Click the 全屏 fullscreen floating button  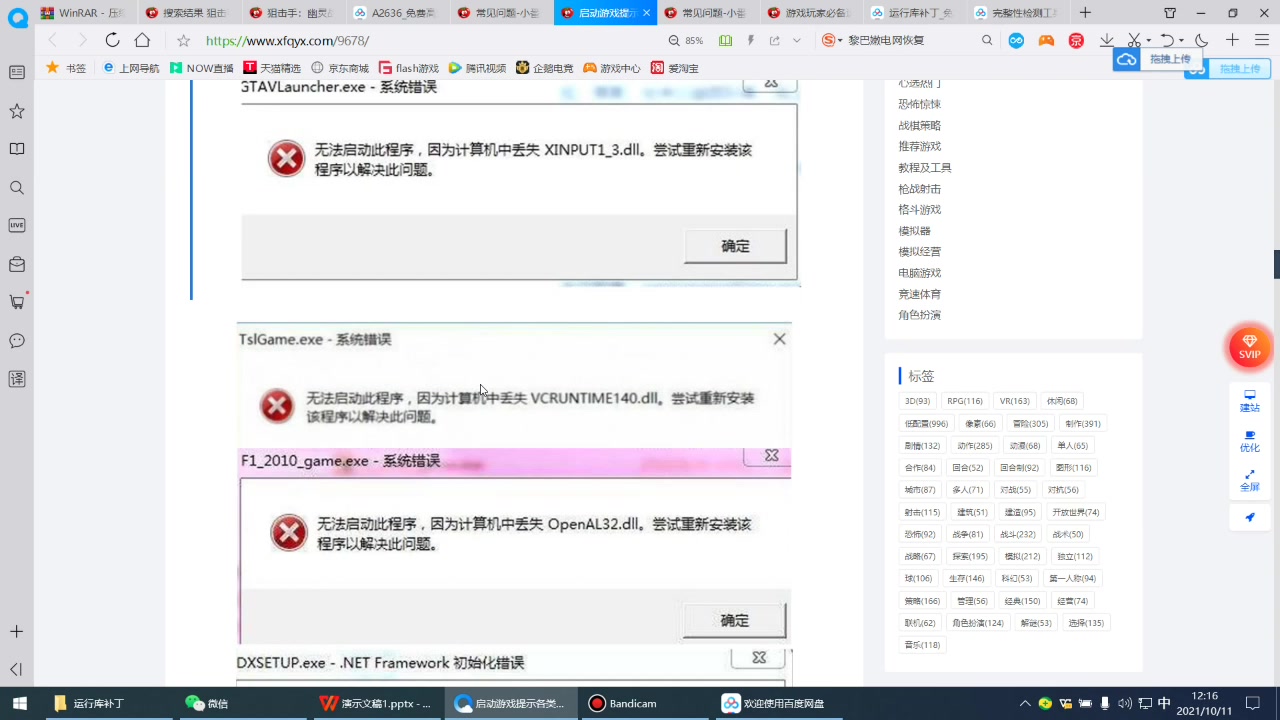point(1250,480)
